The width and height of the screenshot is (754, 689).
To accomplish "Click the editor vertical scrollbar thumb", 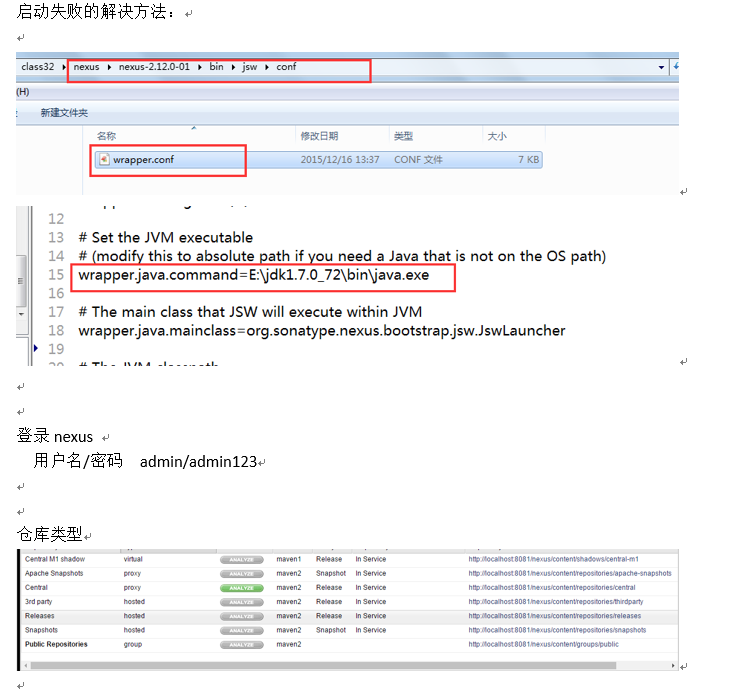I will coord(21,281).
